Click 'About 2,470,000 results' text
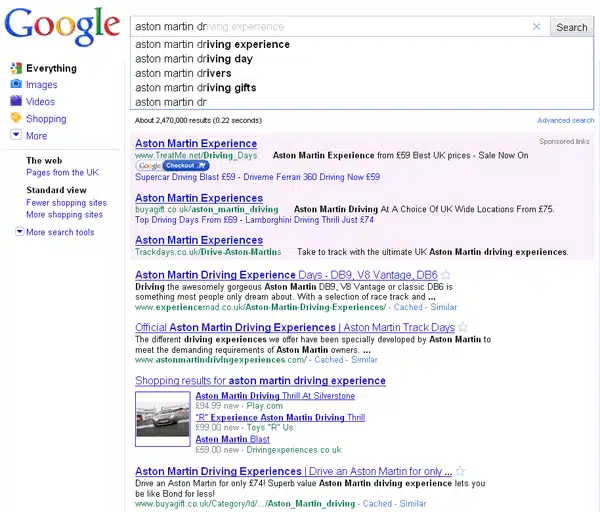The image size is (600, 512). pos(198,121)
